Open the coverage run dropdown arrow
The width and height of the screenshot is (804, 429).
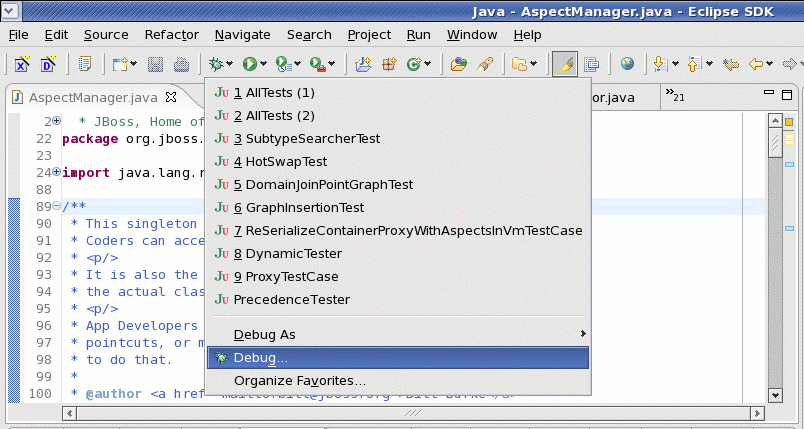pyautogui.click(x=297, y=64)
